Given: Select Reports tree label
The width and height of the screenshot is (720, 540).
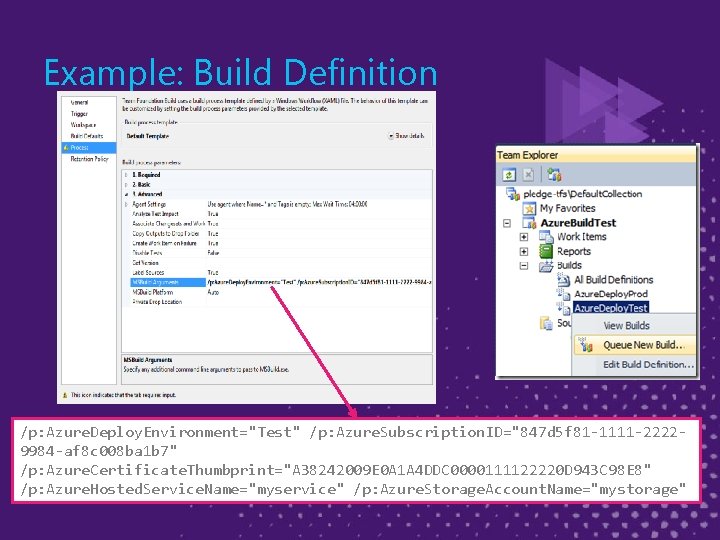Looking at the screenshot, I should point(574,251).
